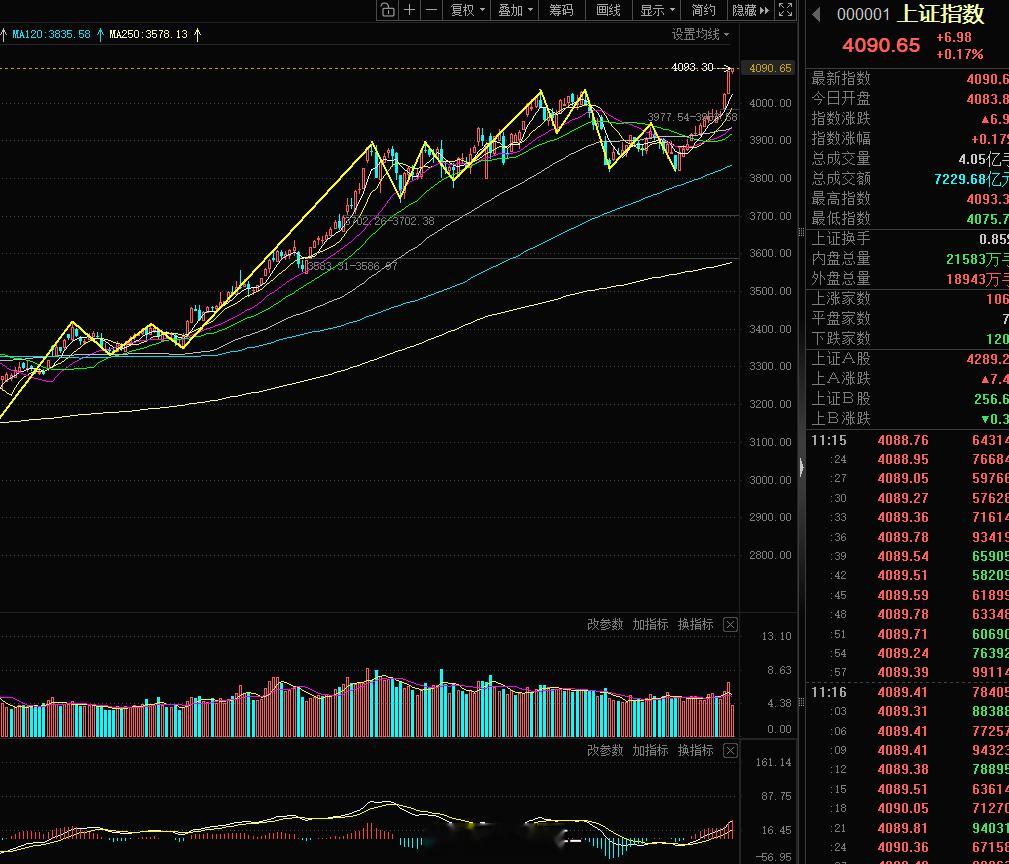
Task: Click the MA250:3578.13 label
Action: 149,34
